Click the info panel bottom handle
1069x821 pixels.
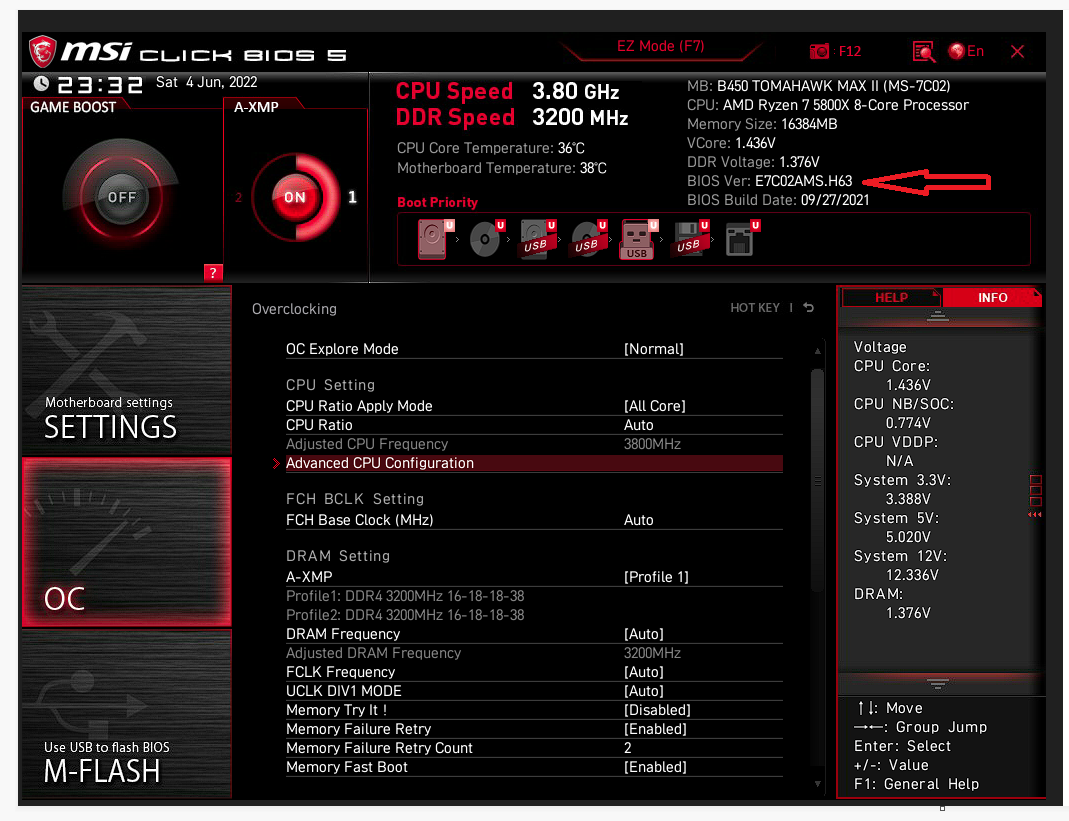(x=937, y=684)
